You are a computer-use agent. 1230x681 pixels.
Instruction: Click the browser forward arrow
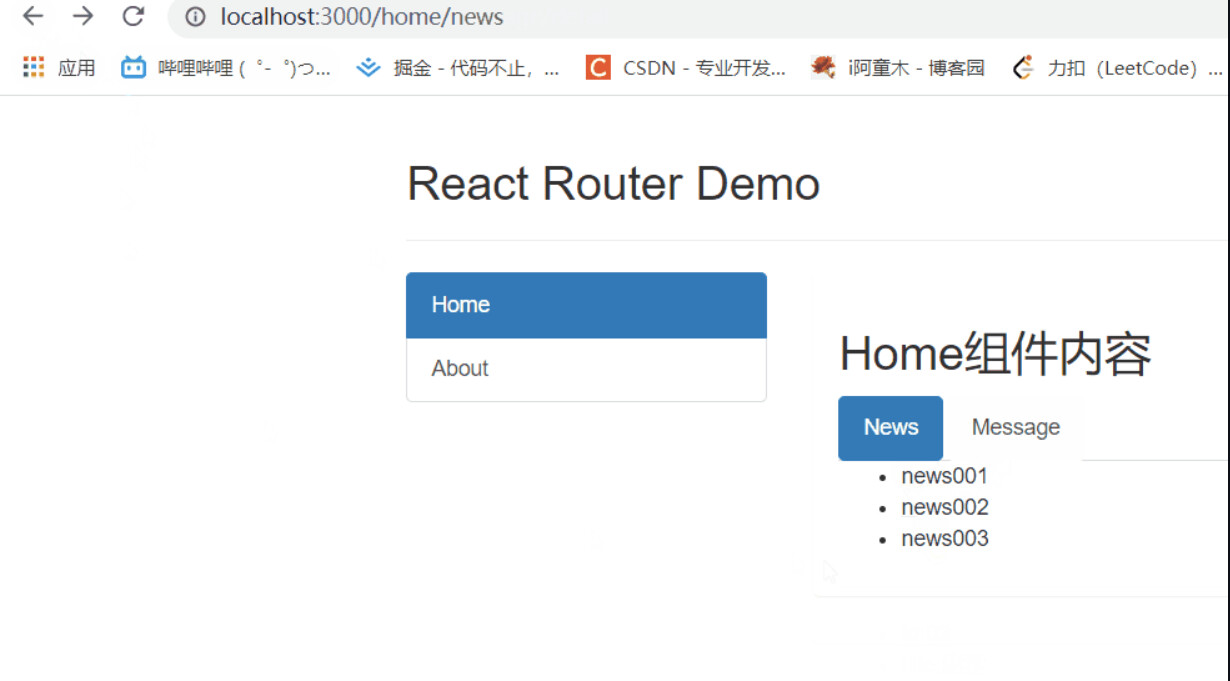pyautogui.click(x=83, y=17)
